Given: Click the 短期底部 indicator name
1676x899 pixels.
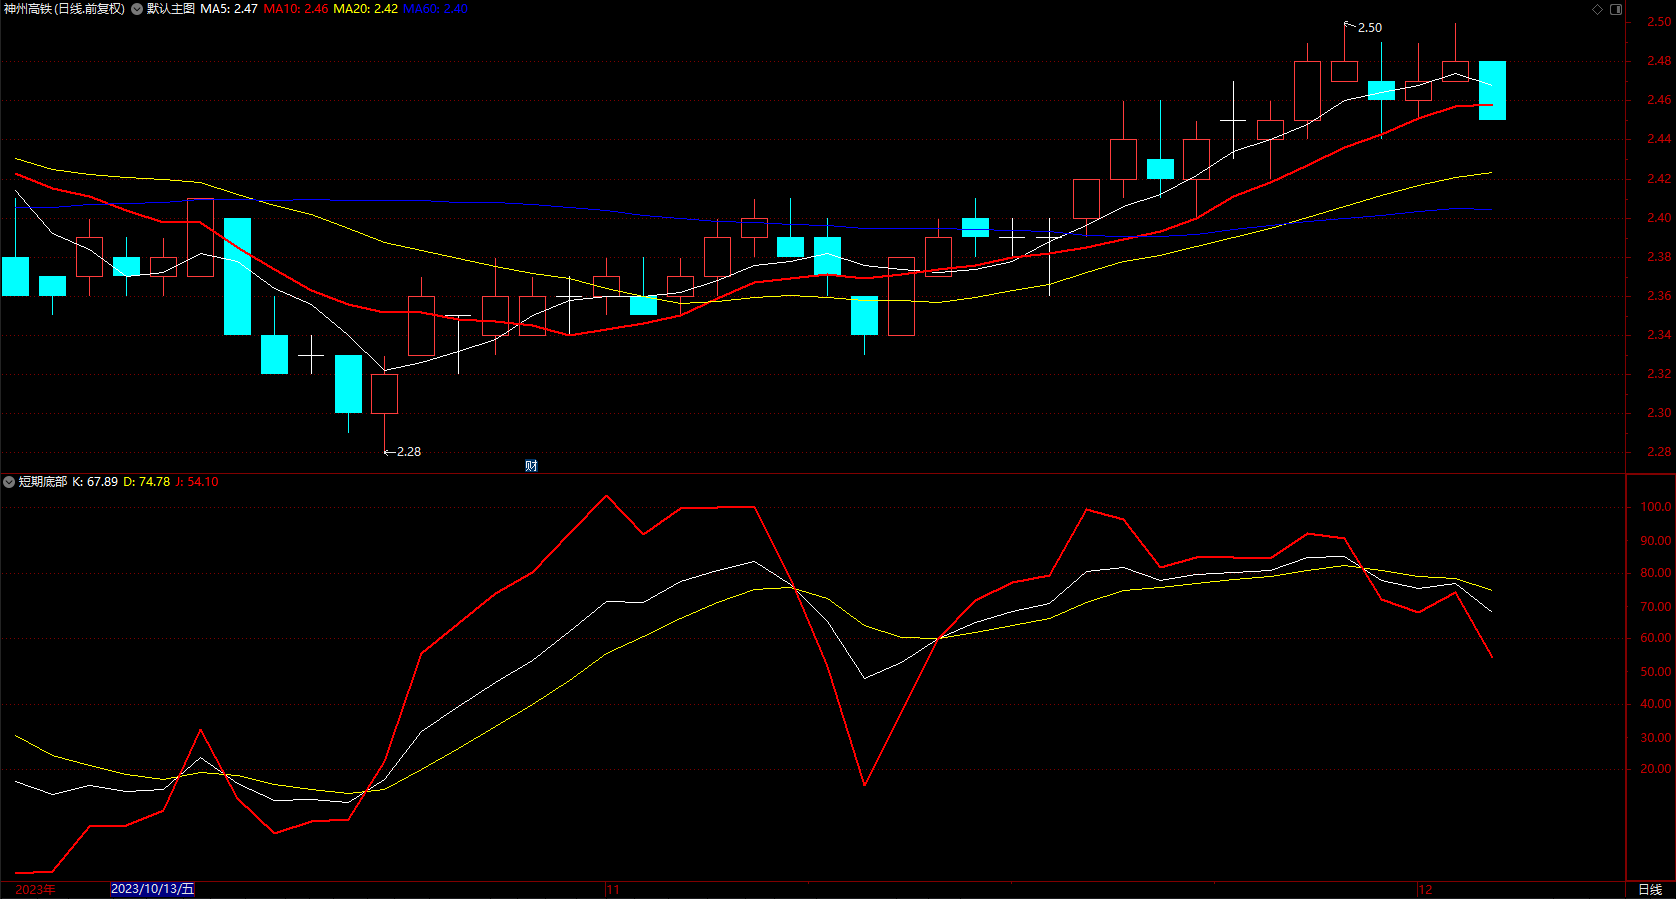Looking at the screenshot, I should [43, 482].
